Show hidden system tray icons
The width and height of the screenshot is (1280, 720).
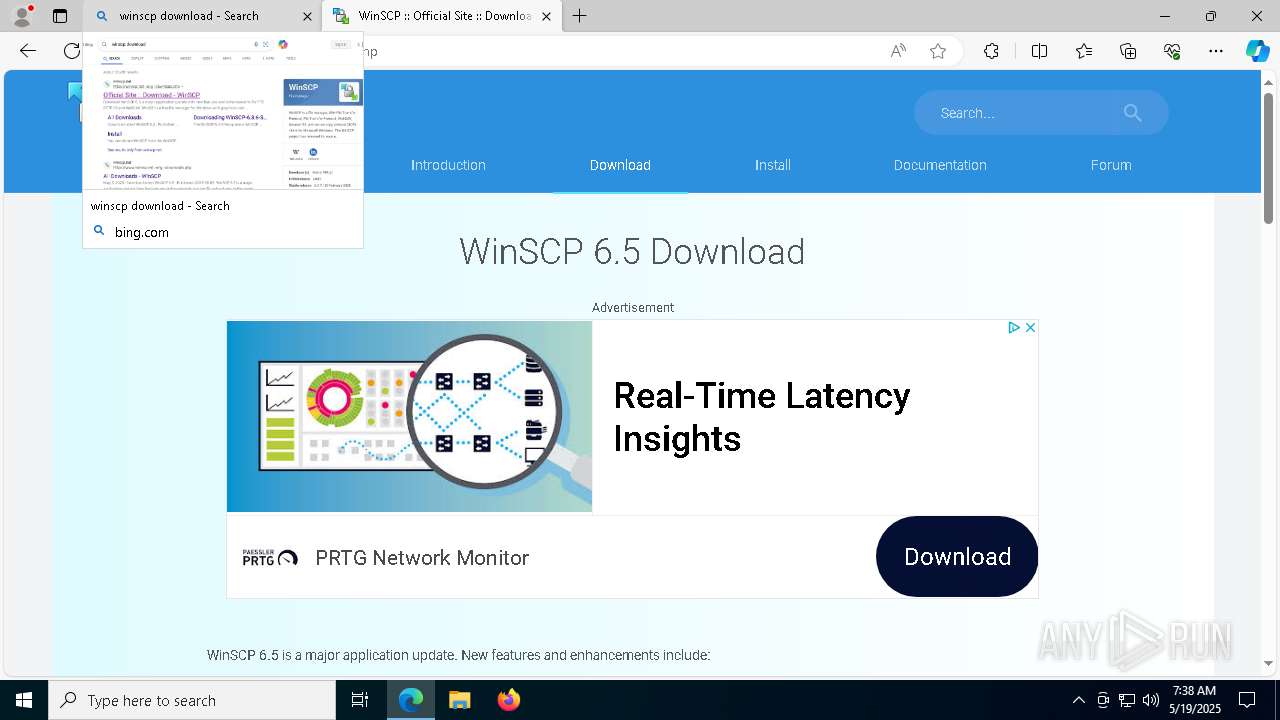tap(1078, 700)
